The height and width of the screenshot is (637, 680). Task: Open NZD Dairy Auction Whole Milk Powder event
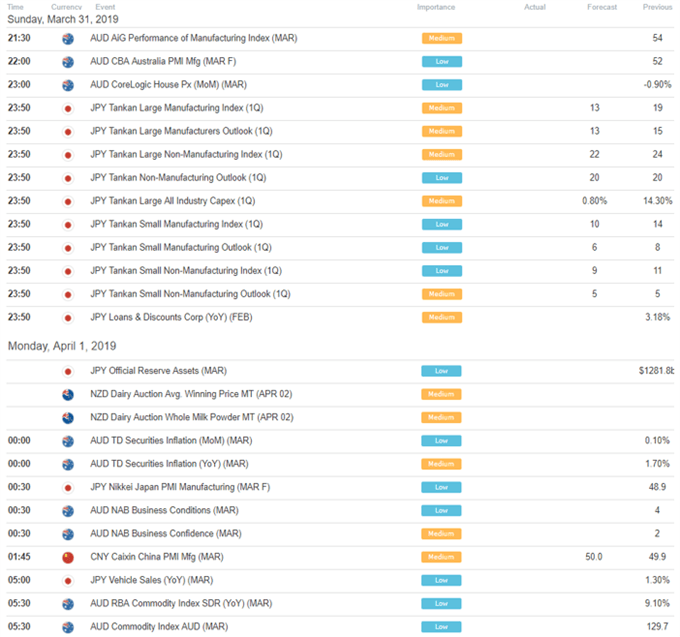click(x=192, y=417)
